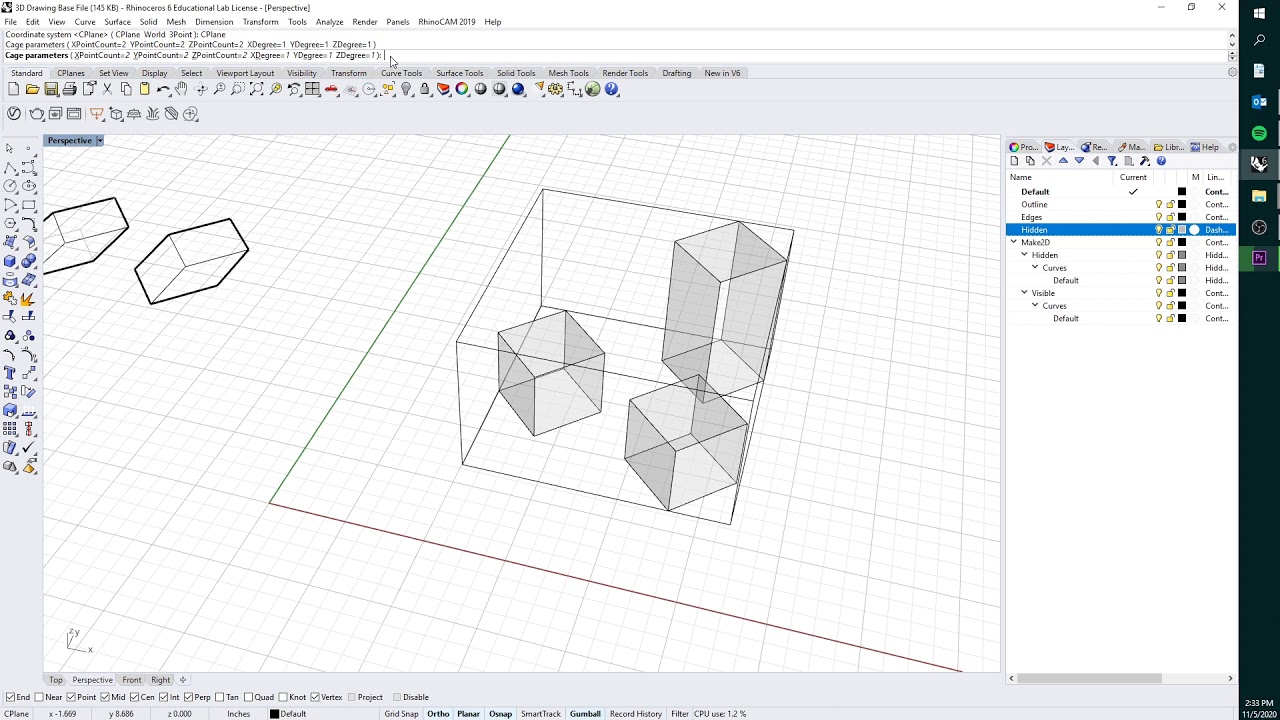The height and width of the screenshot is (720, 1280).
Task: Toggle Gumball in the status bar
Action: (585, 714)
